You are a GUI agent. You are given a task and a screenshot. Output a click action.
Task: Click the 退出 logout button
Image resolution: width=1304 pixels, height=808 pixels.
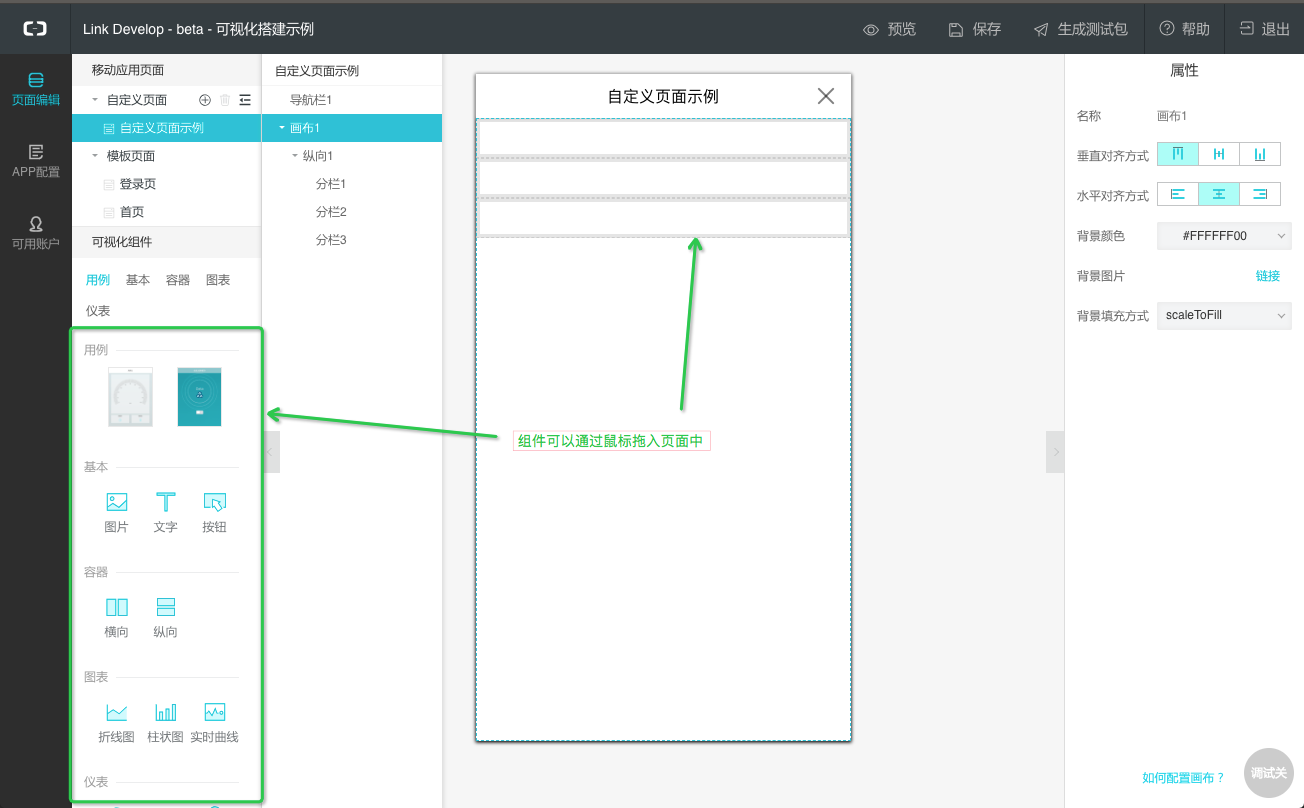click(1264, 29)
